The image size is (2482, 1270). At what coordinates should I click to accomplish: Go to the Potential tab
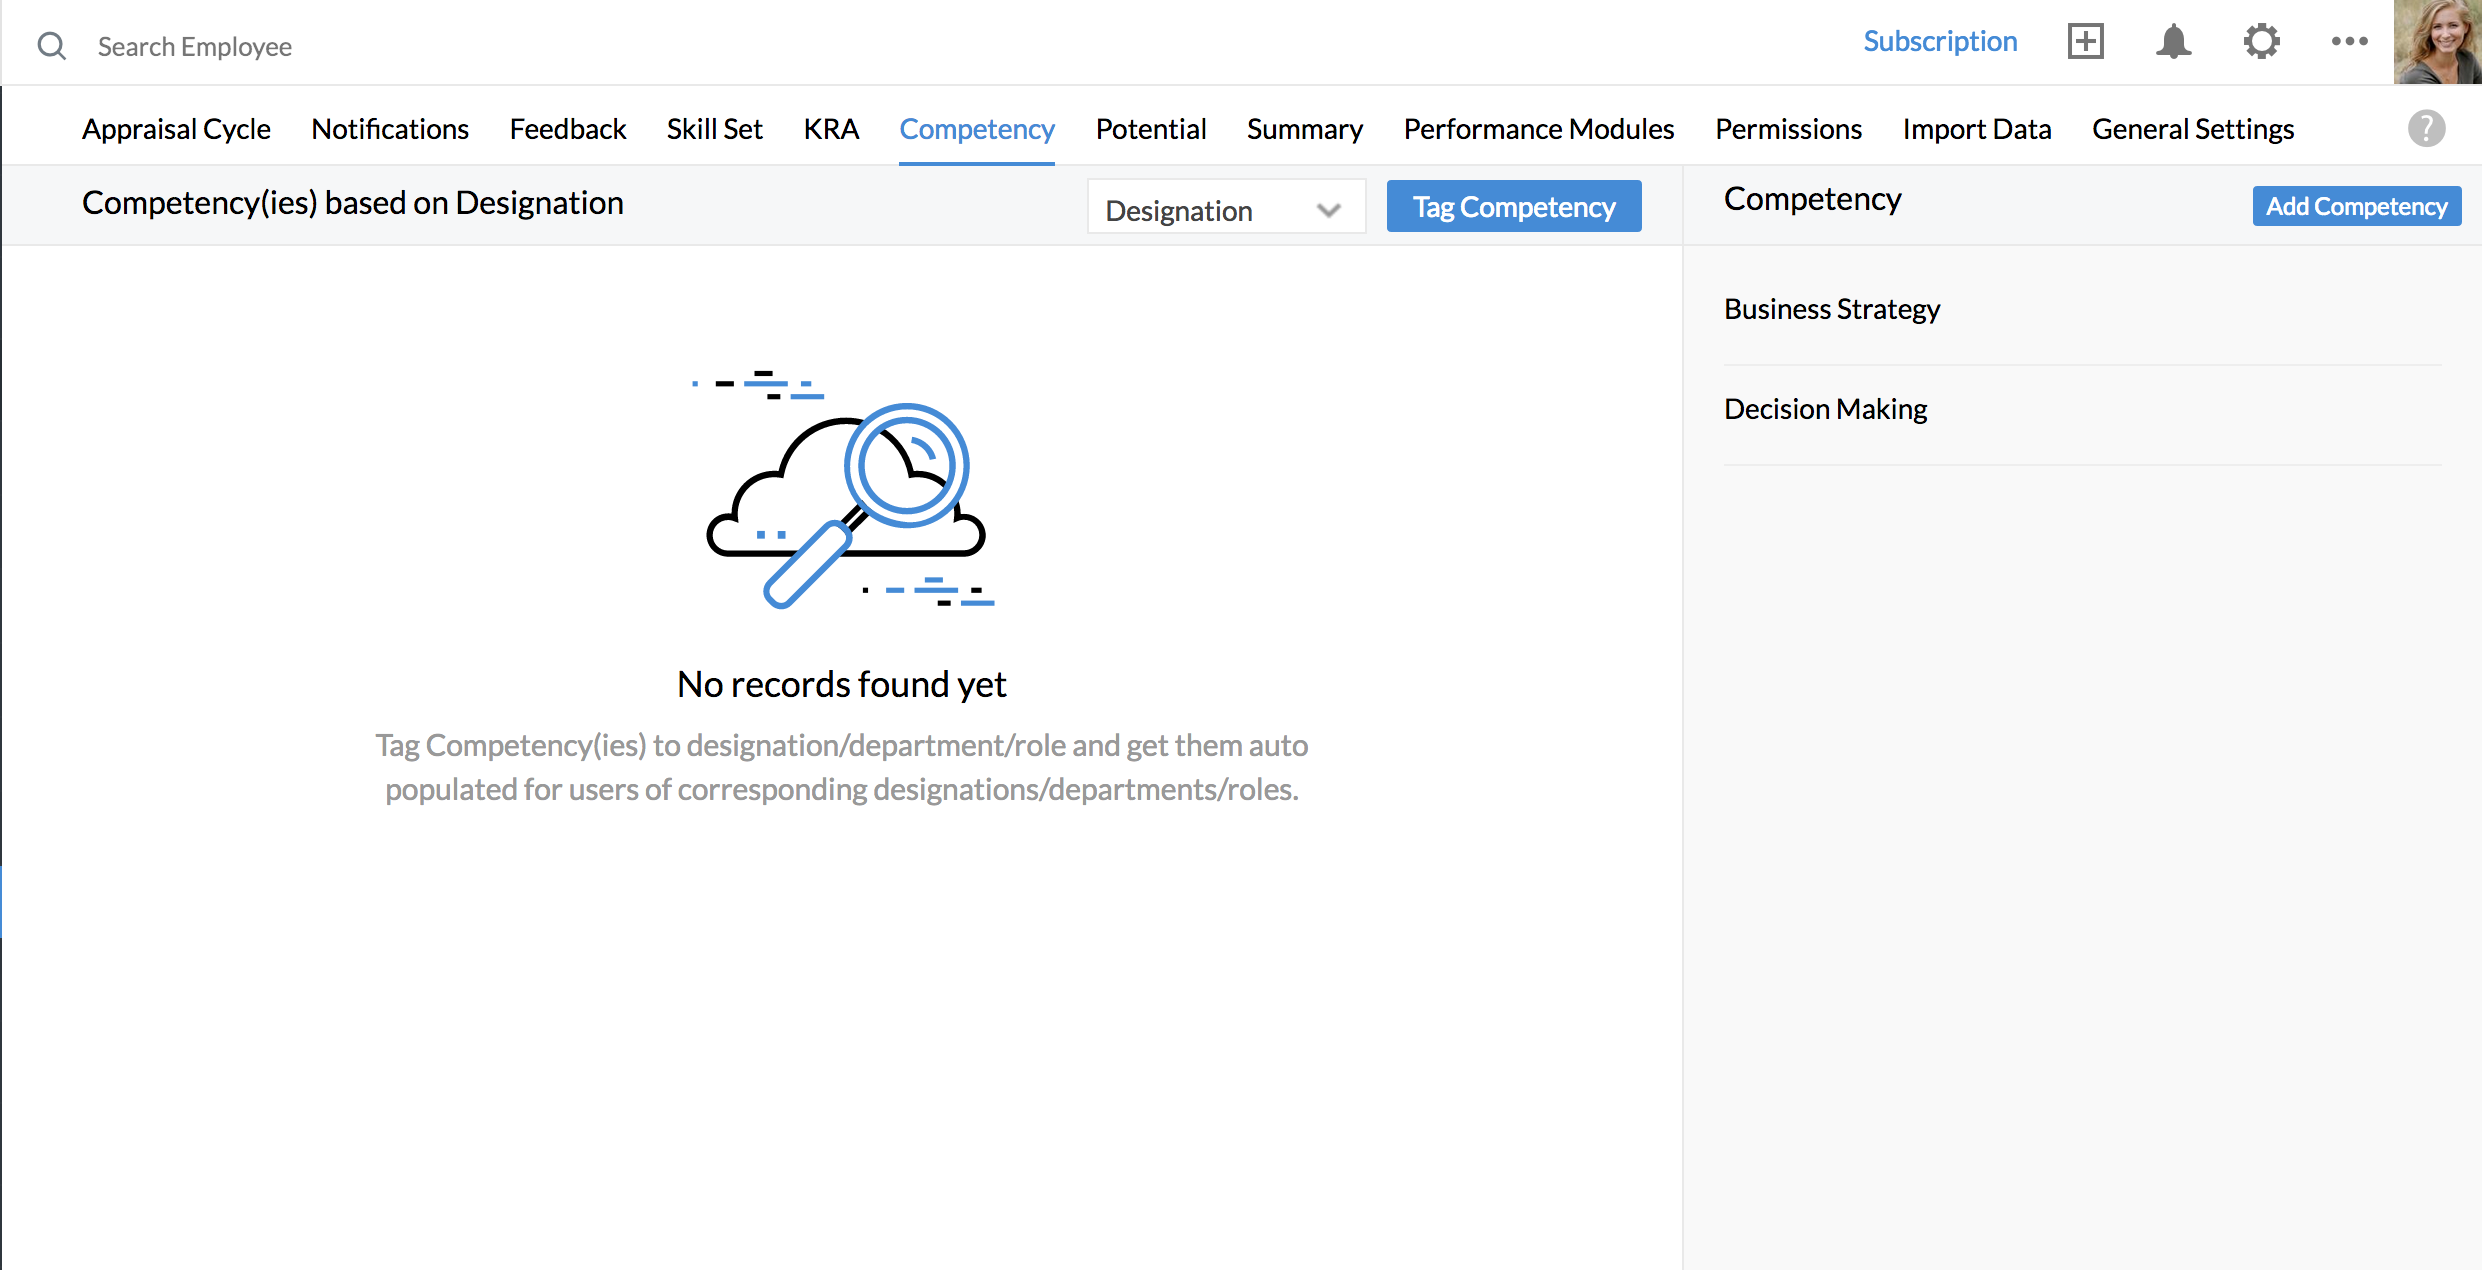[x=1150, y=129]
